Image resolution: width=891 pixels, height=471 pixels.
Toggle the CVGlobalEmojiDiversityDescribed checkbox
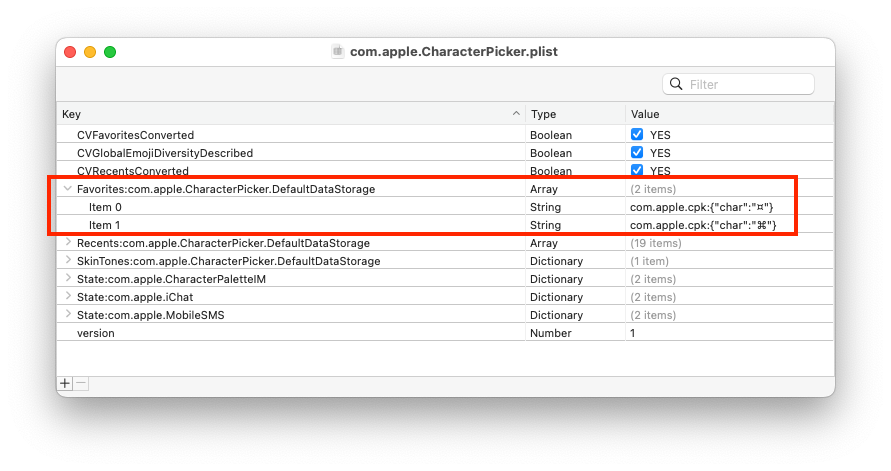pyautogui.click(x=637, y=153)
